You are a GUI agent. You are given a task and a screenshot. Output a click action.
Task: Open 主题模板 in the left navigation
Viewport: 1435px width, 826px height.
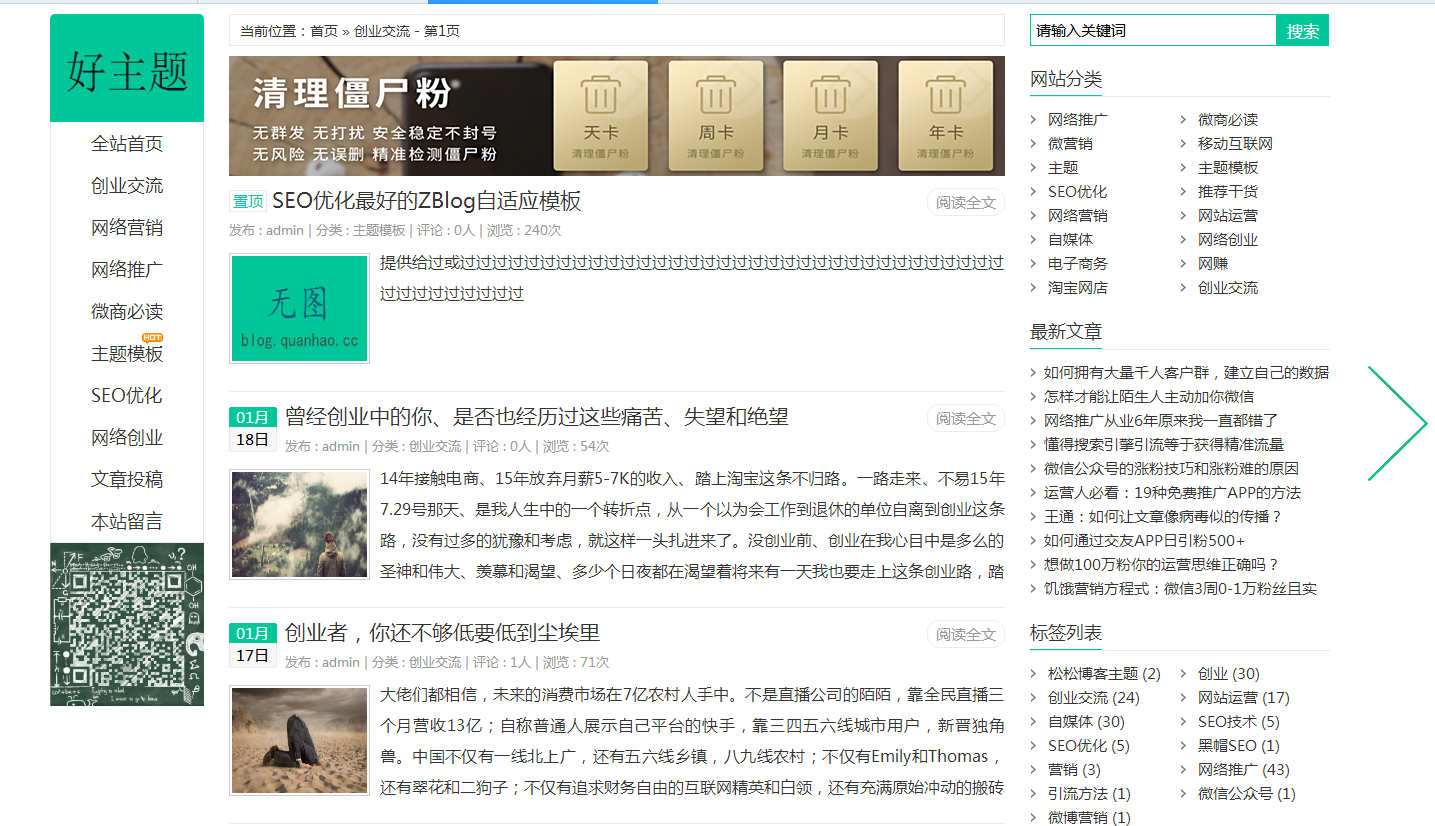[x=127, y=354]
